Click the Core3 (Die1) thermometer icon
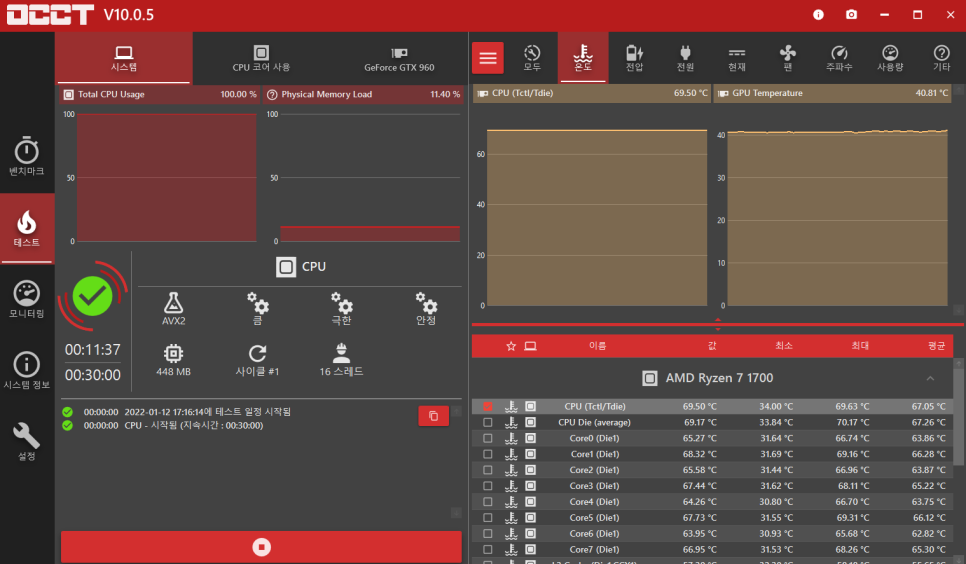 point(511,486)
